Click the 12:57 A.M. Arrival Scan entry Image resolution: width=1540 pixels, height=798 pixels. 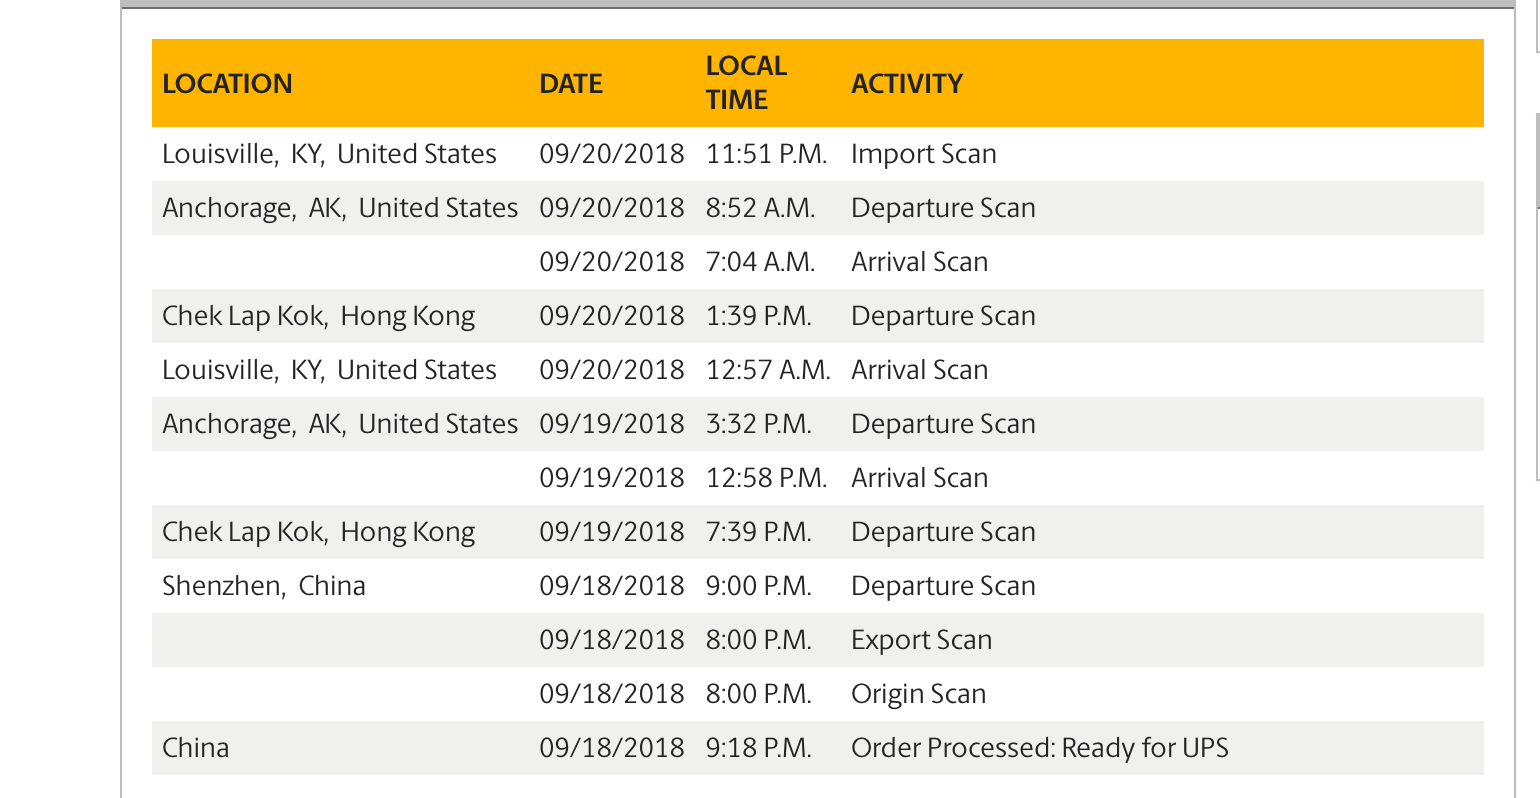tap(817, 370)
